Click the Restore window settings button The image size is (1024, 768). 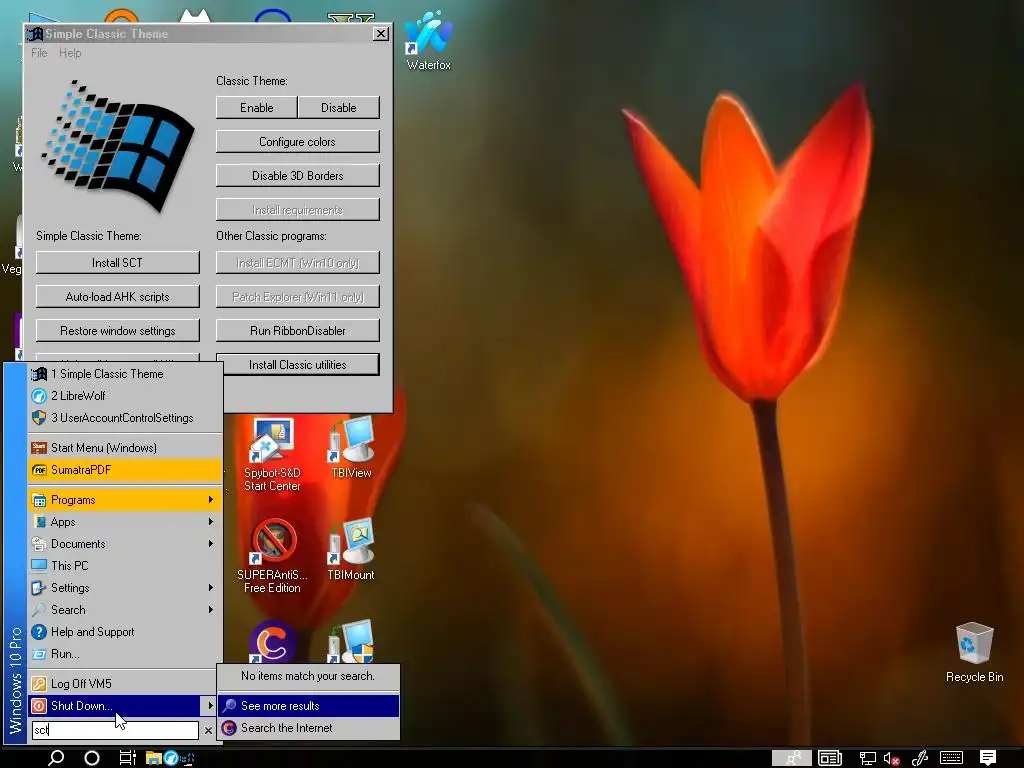click(118, 330)
